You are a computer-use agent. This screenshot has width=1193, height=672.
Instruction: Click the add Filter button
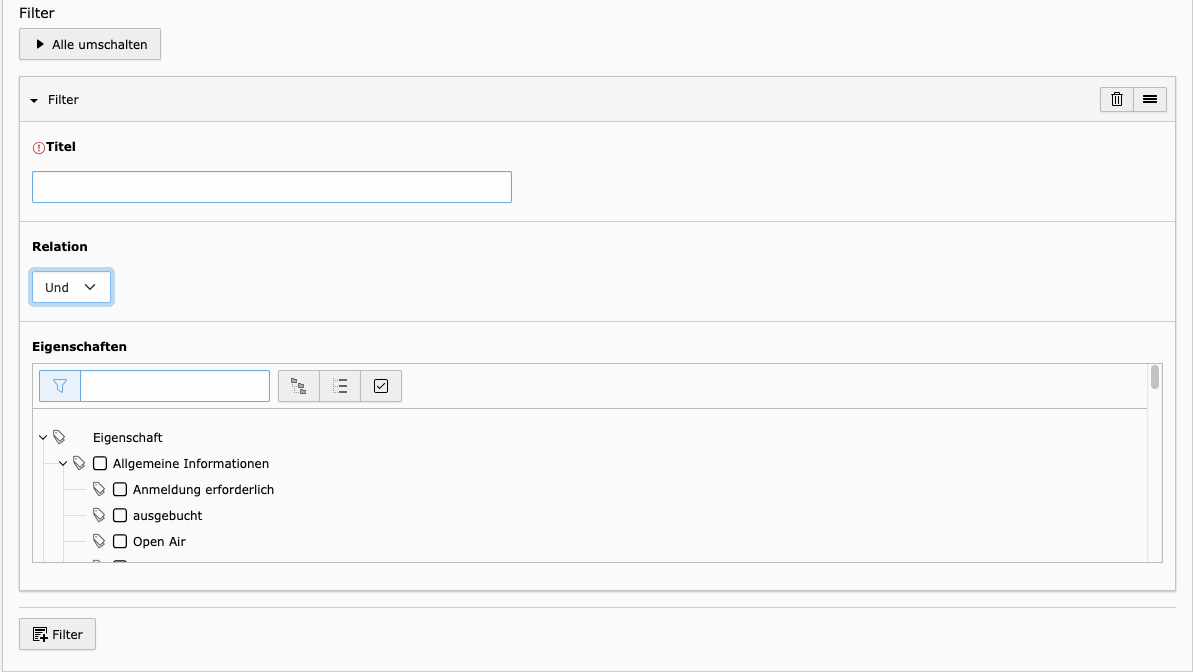coord(57,634)
